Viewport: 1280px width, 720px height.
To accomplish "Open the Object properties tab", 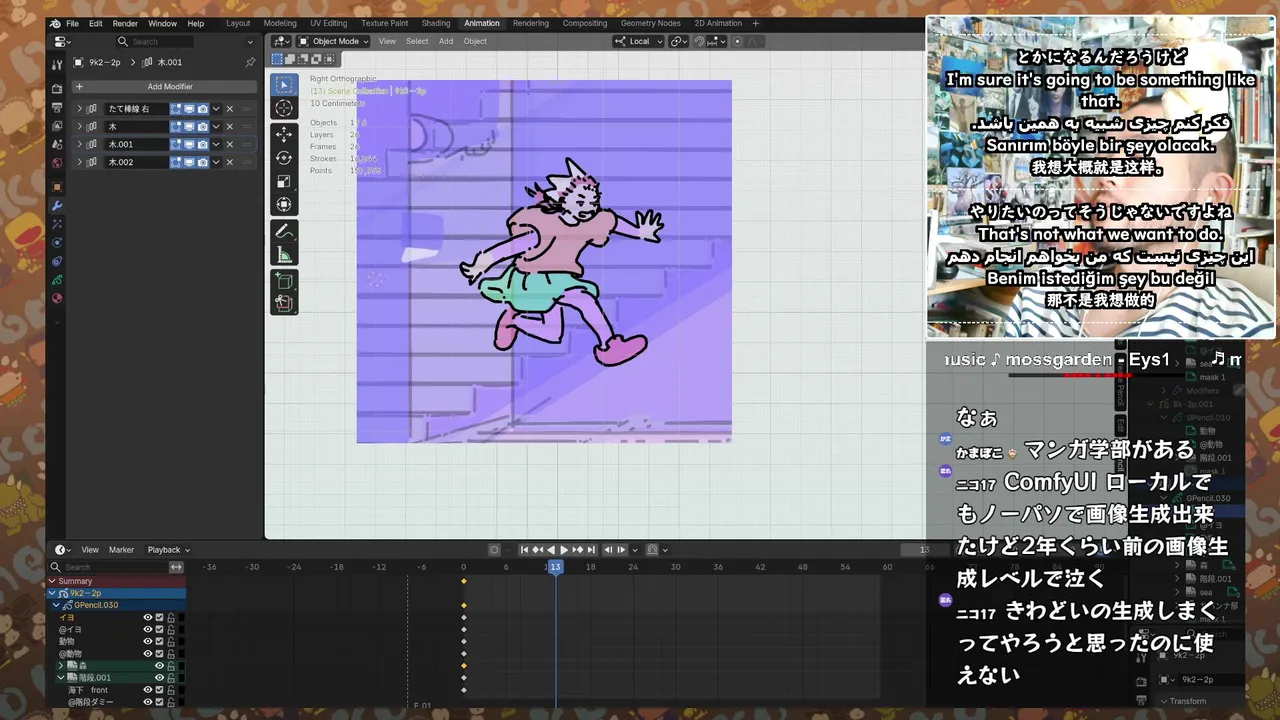I will pos(57,187).
